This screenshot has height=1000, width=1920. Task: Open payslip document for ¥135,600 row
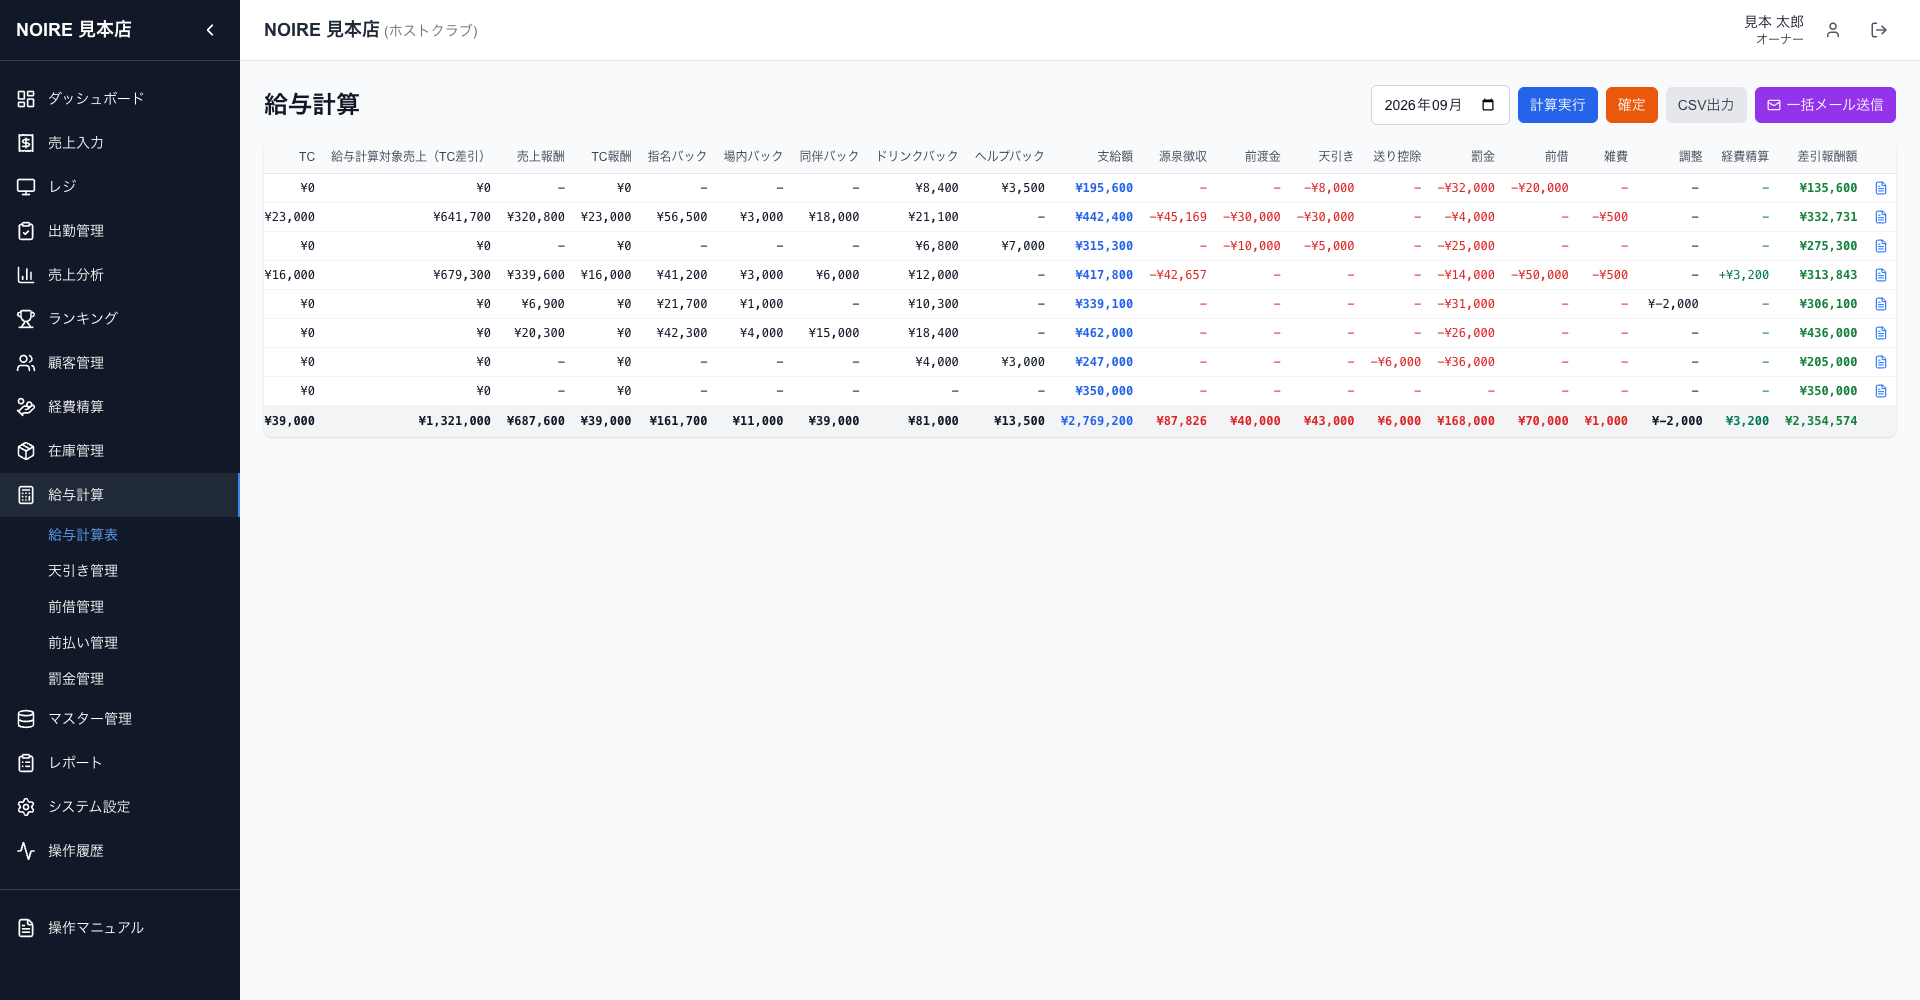coord(1881,188)
